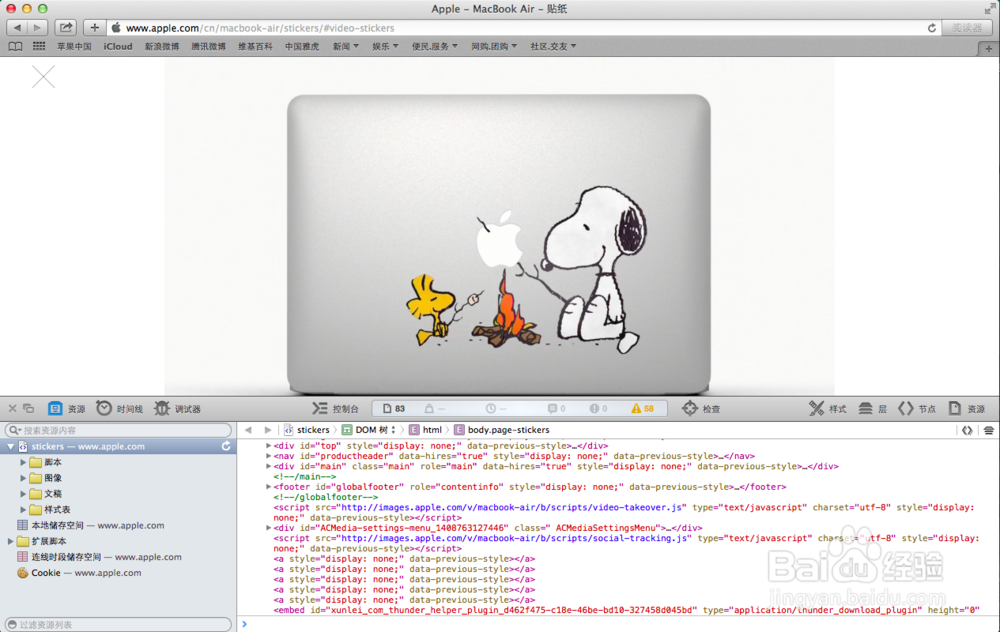Open the 新浪微博 bookmark

162,47
